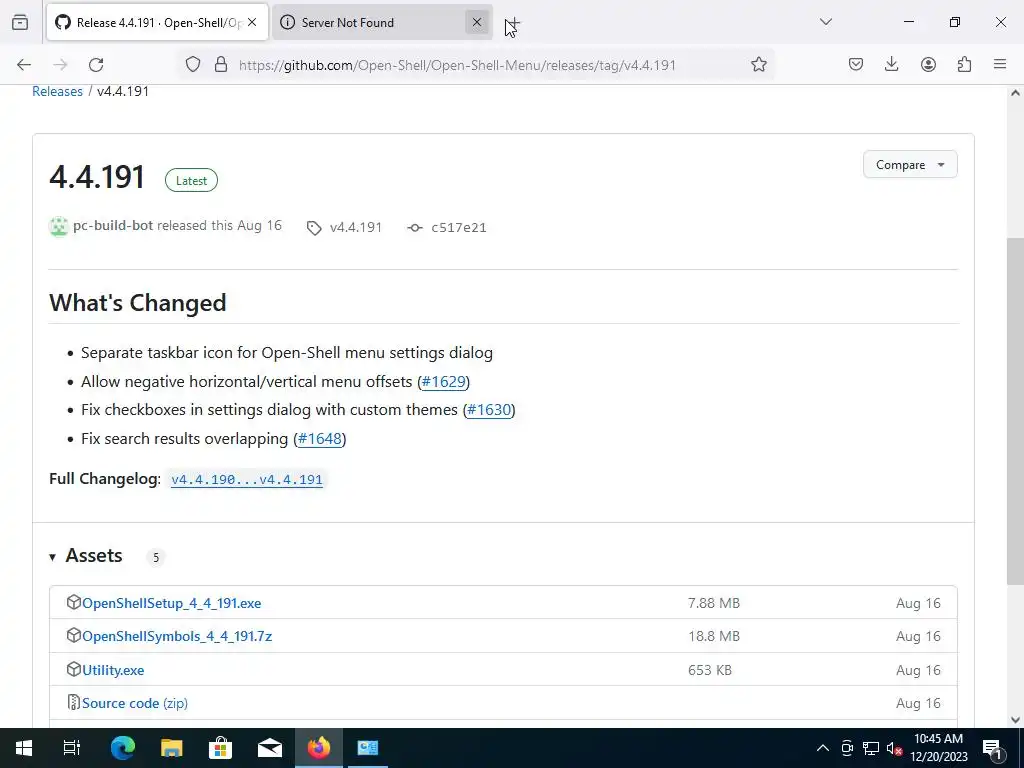Click the 653 KB file size
1024x768 pixels.
710,670
